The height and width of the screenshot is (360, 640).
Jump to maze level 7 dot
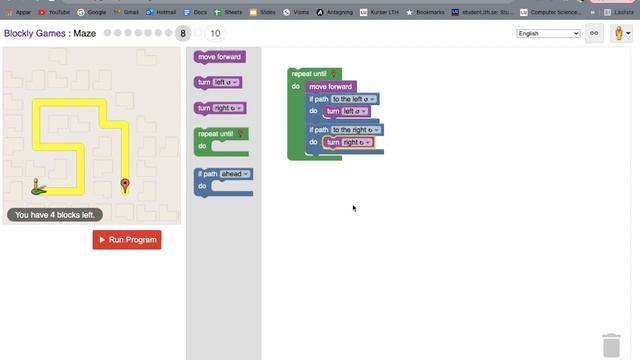tap(168, 33)
